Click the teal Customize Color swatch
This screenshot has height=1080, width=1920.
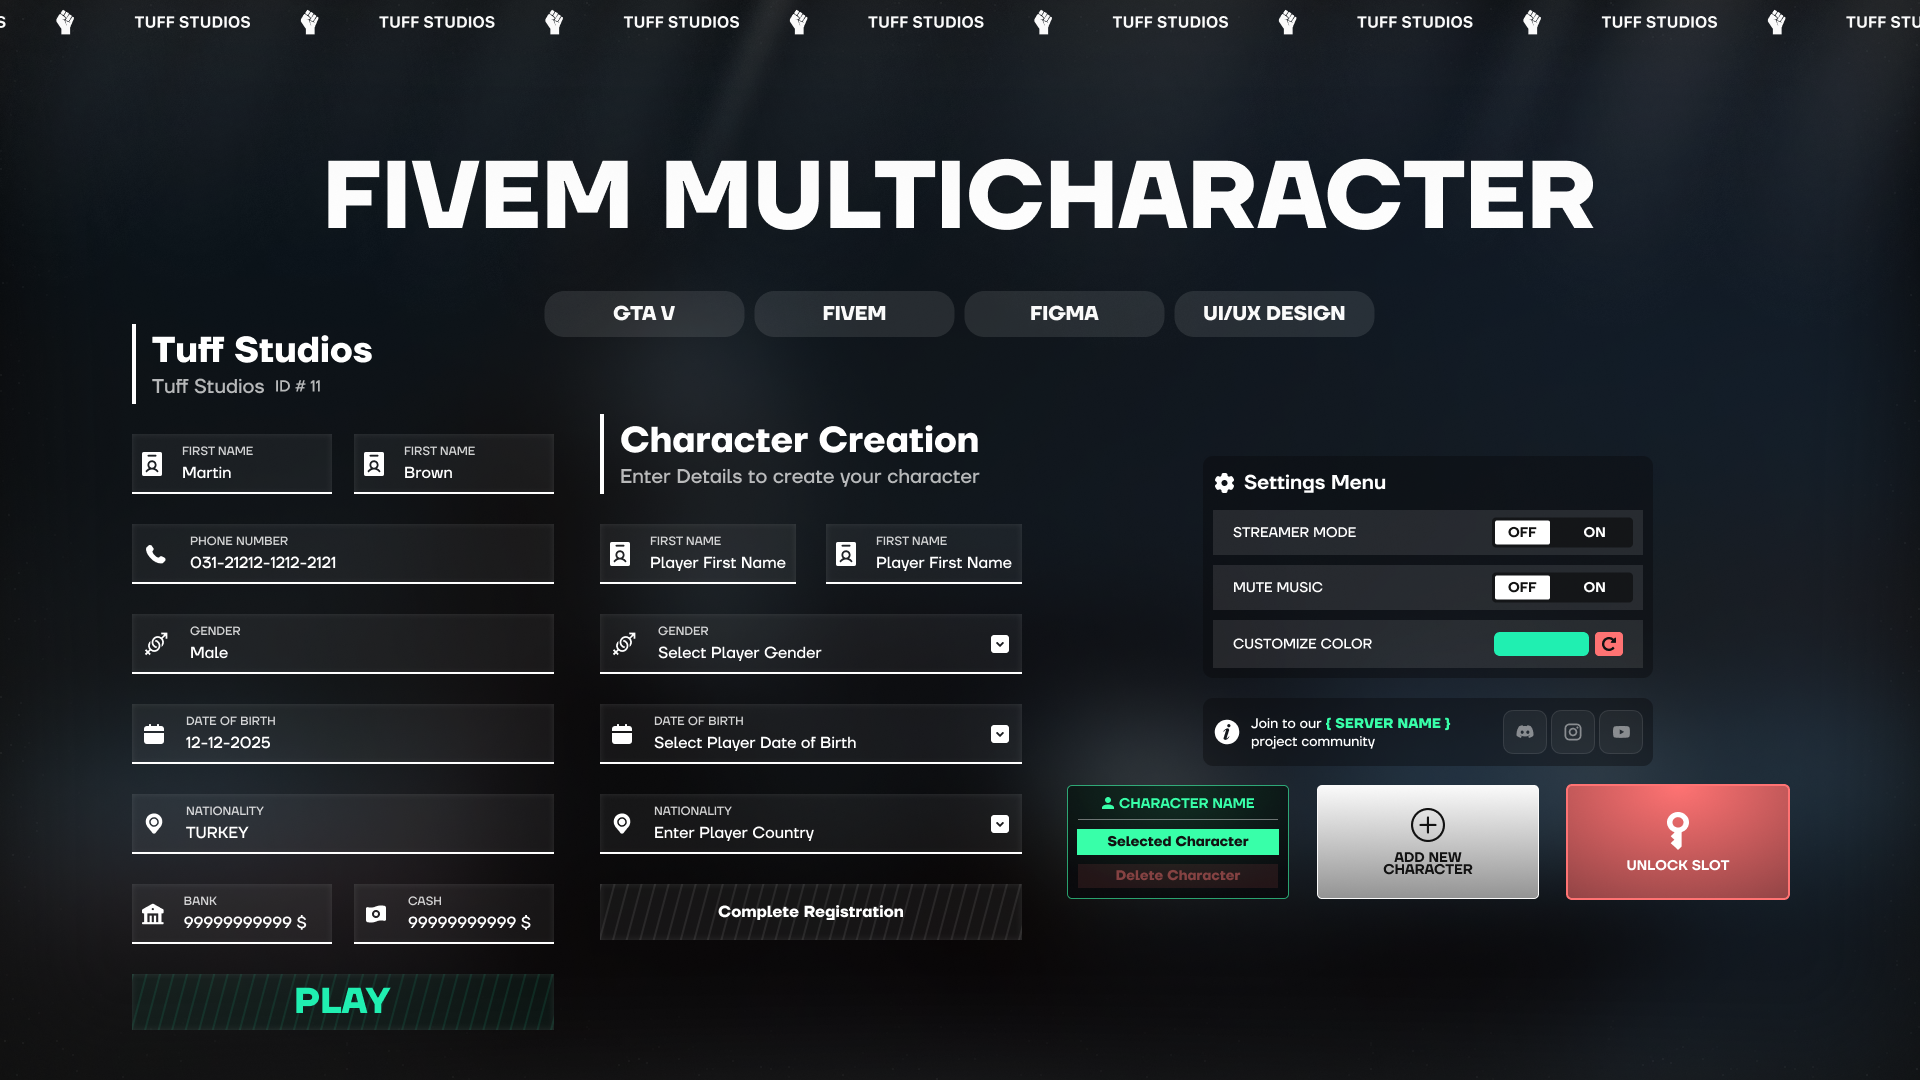1541,644
